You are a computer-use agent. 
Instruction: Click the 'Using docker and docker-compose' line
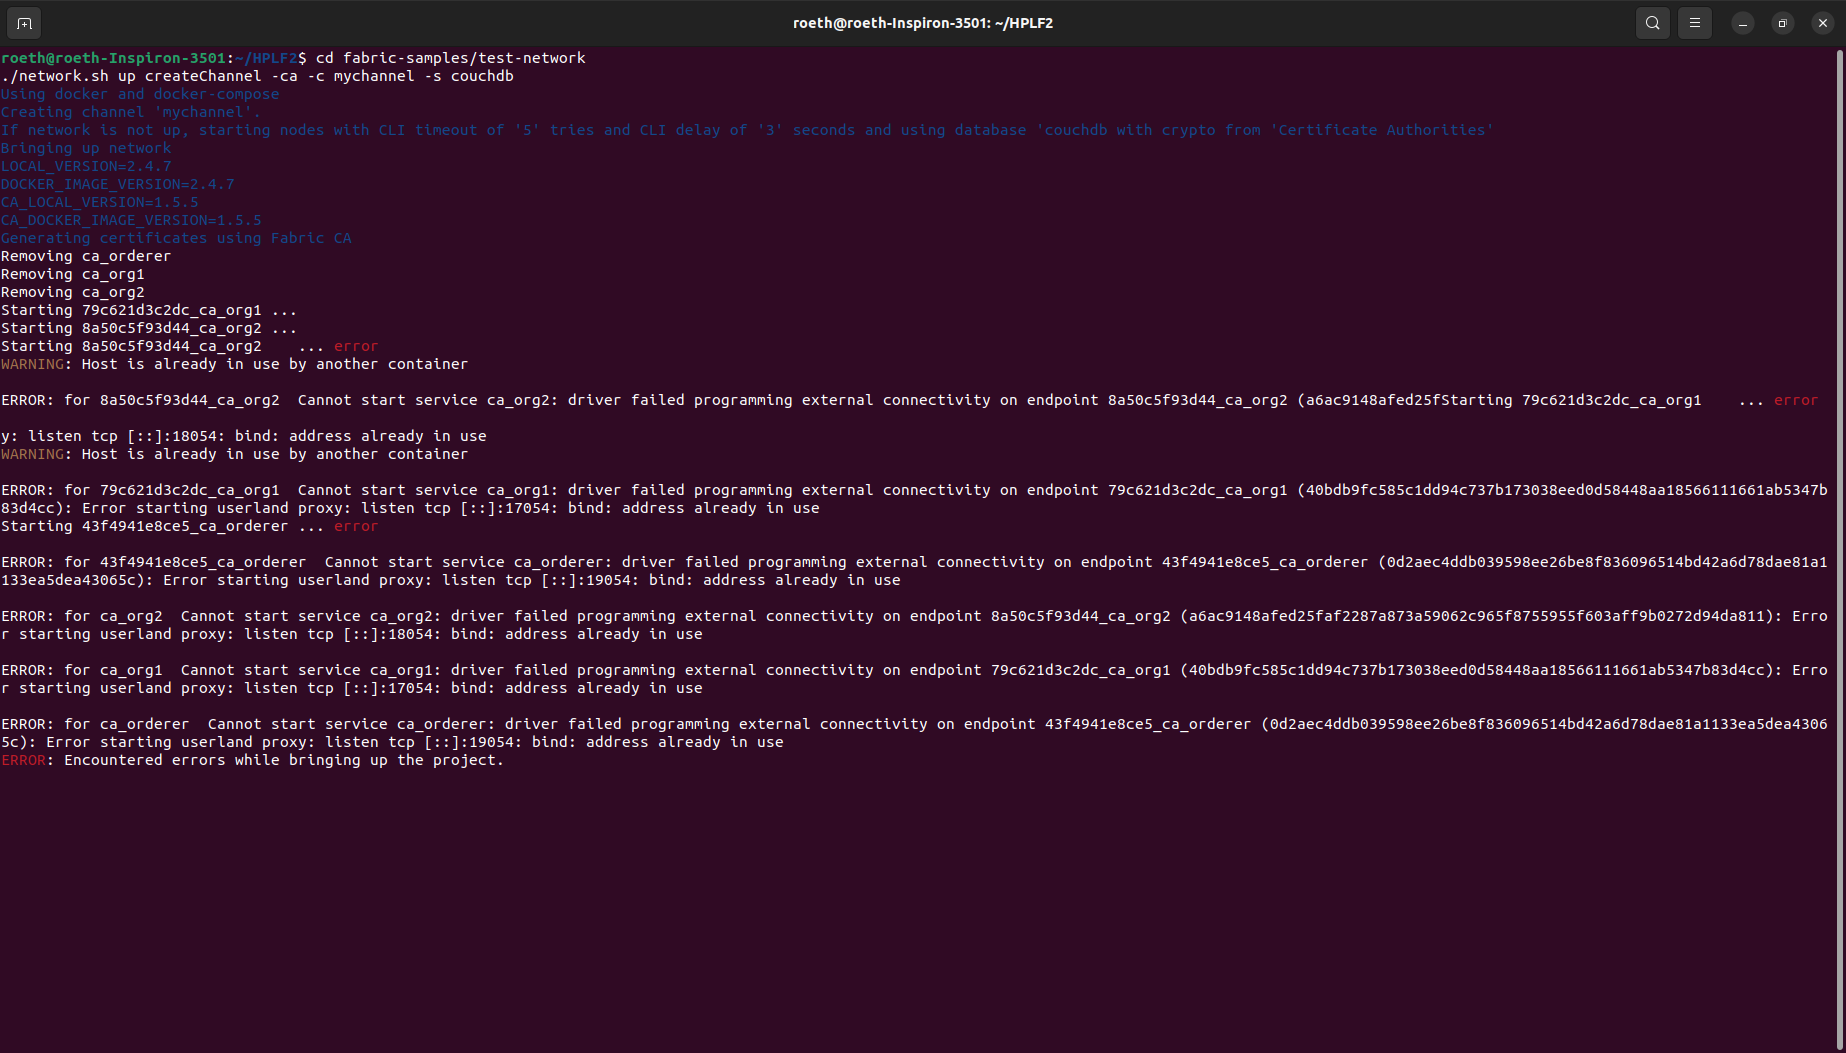(140, 94)
